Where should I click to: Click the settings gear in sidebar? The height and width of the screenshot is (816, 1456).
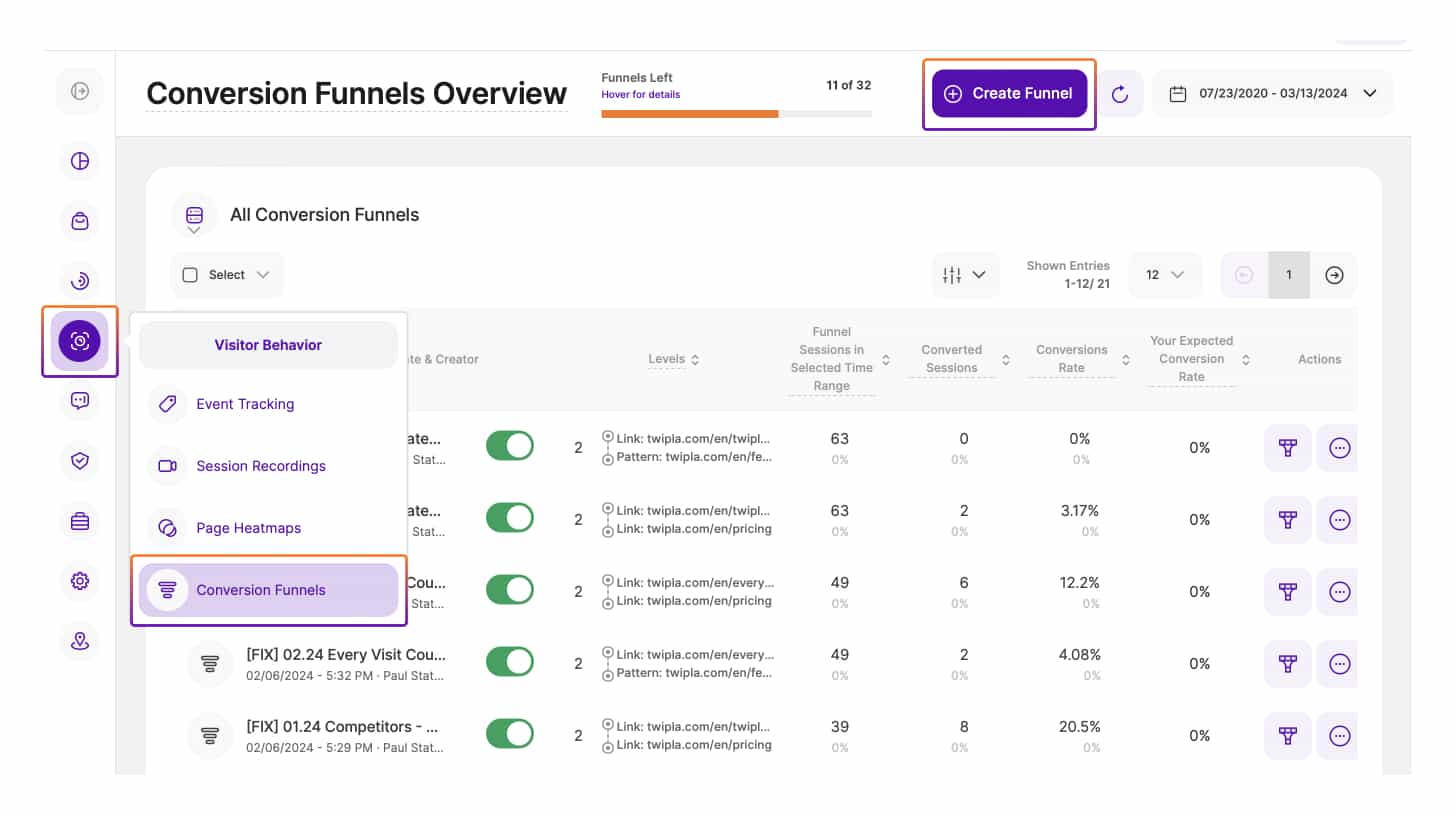click(x=80, y=581)
